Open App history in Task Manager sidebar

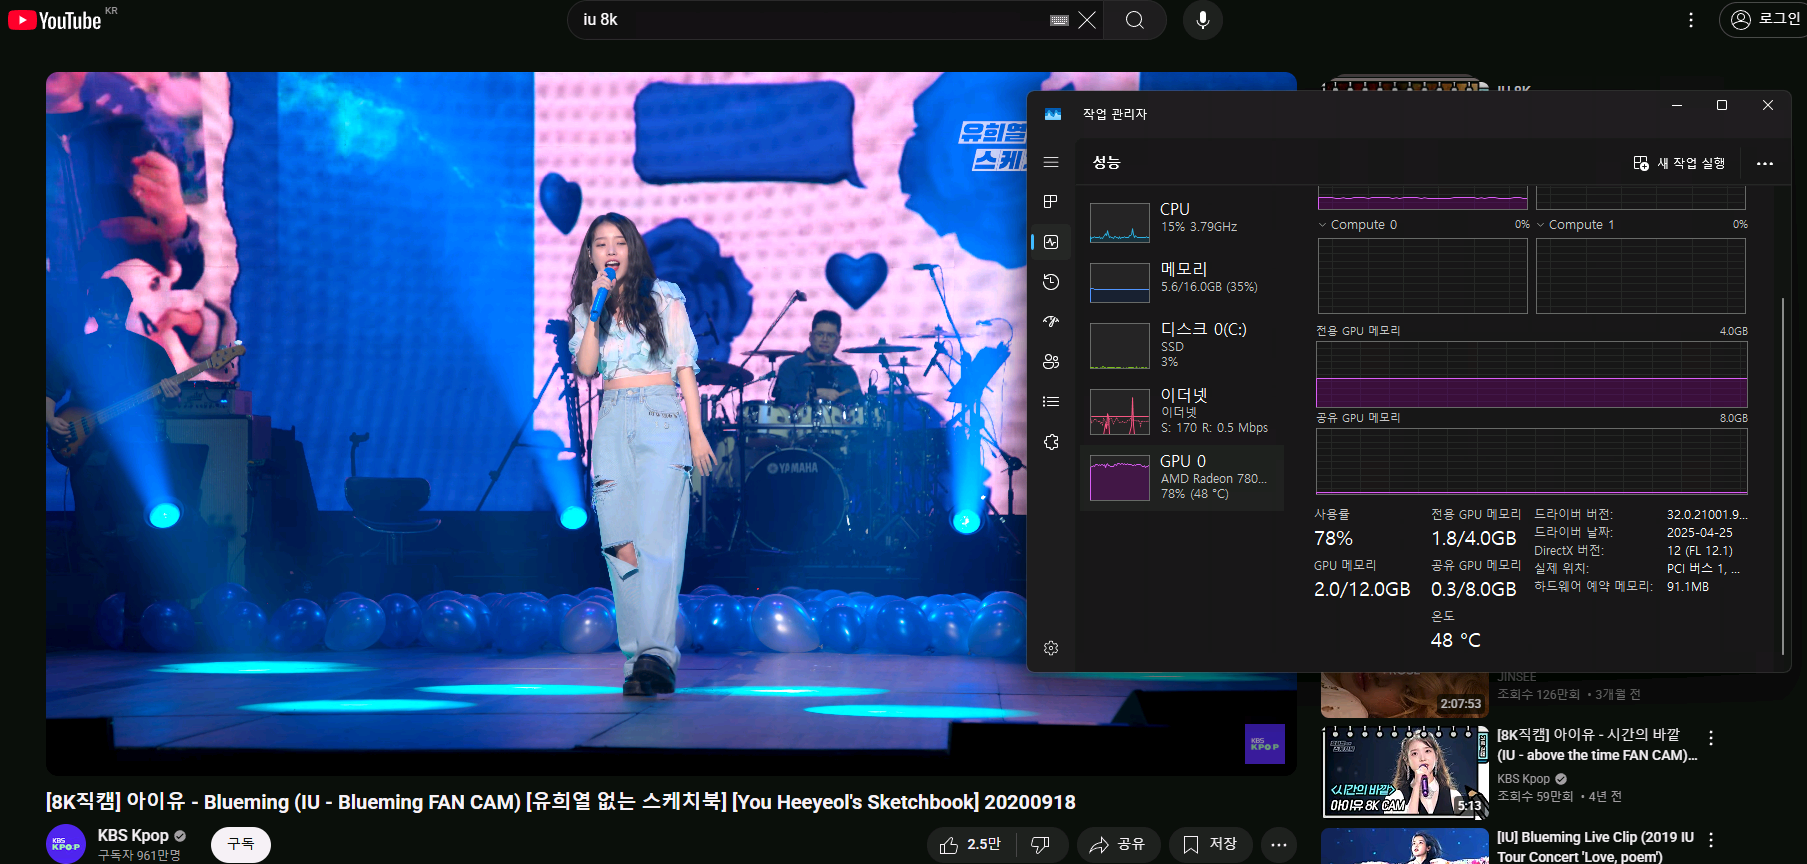(x=1050, y=282)
